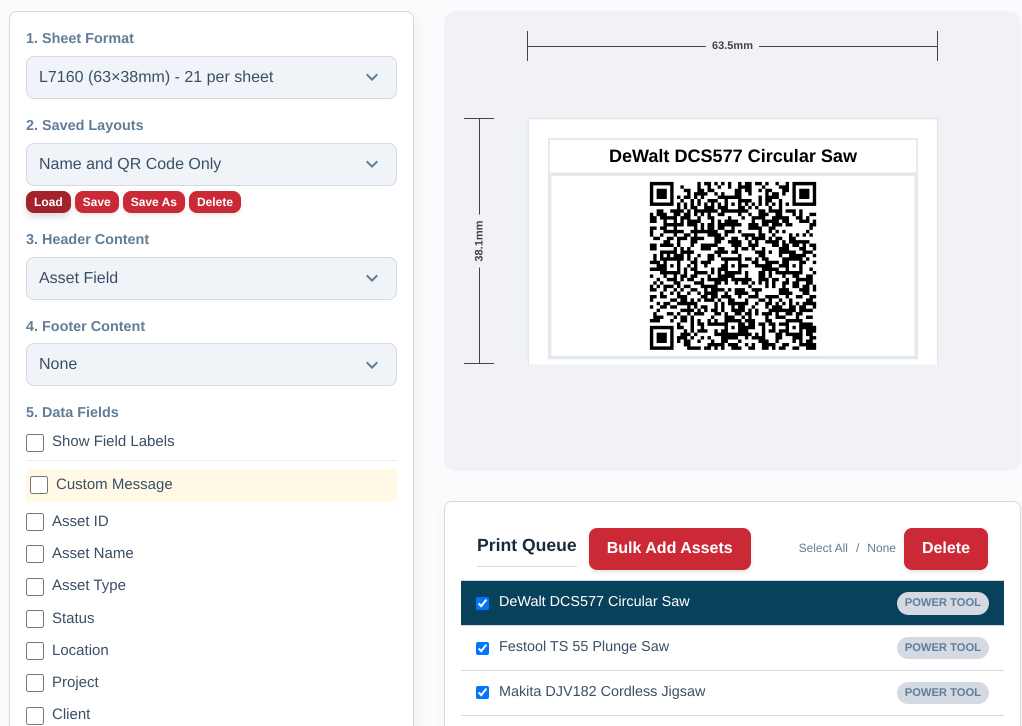Uncheck Makita DJV182 Cordless Jigsaw
The height and width of the screenshot is (726, 1022).
pyautogui.click(x=482, y=692)
